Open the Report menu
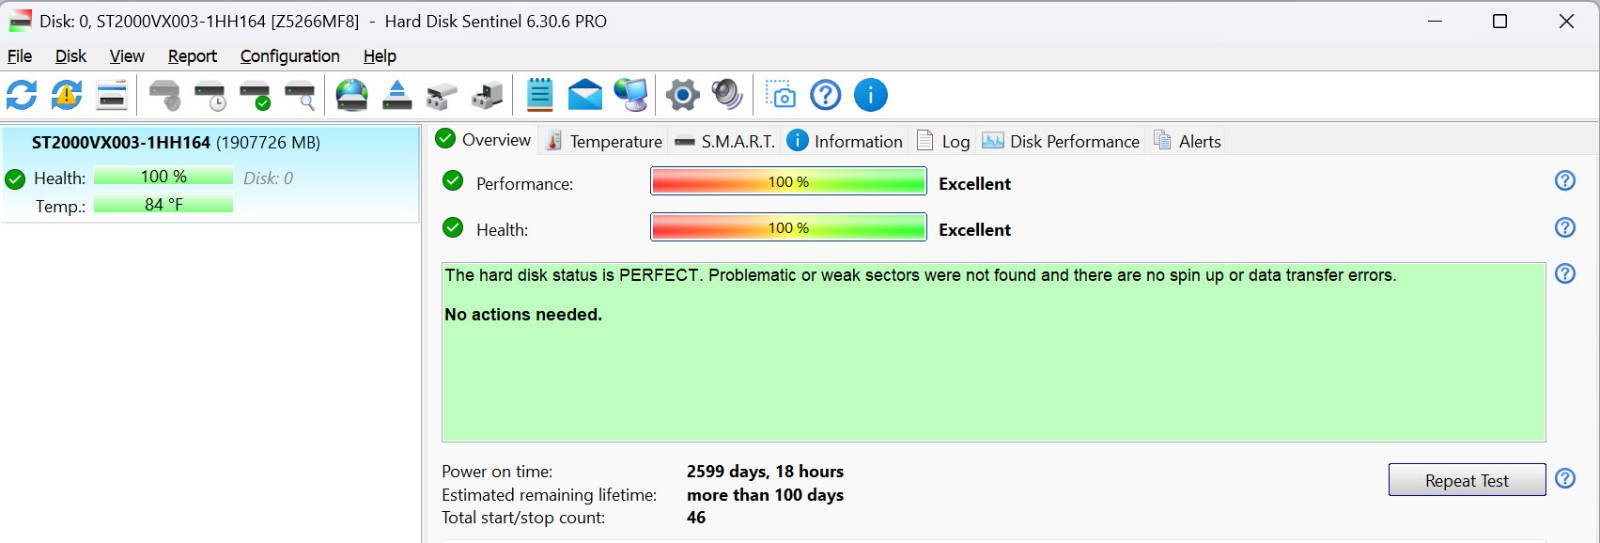This screenshot has height=543, width=1600. click(192, 56)
